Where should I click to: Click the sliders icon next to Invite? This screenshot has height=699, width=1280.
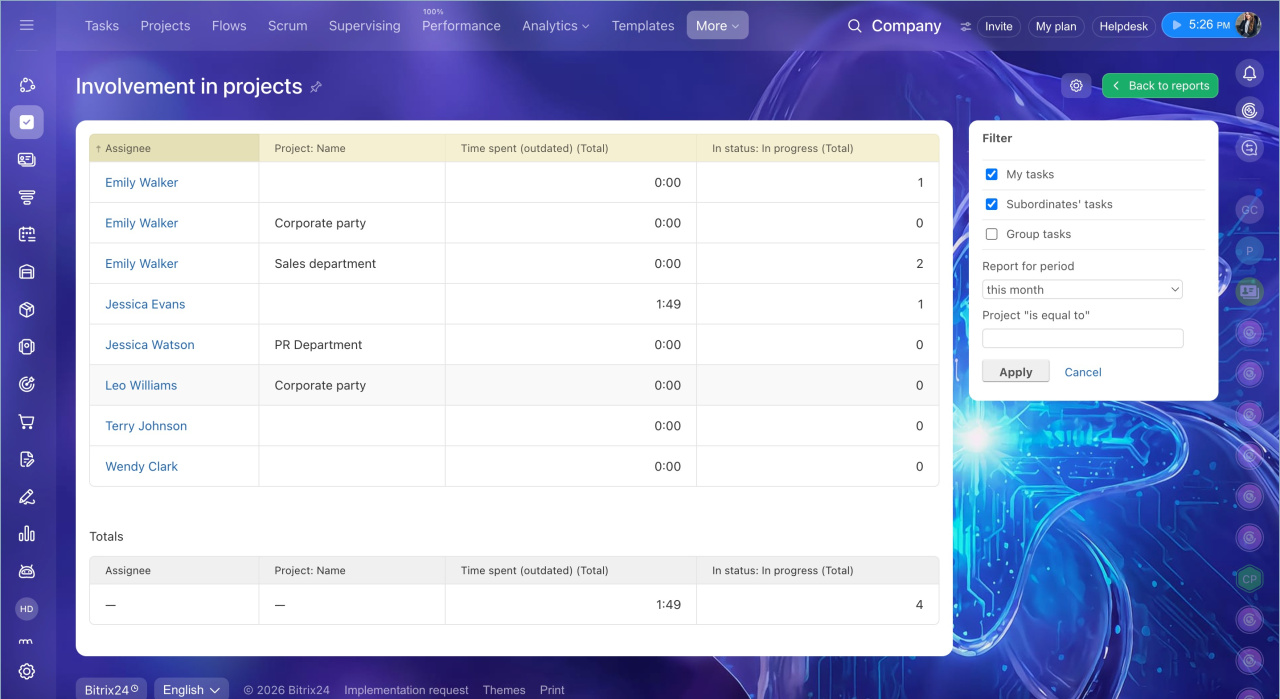[965, 27]
